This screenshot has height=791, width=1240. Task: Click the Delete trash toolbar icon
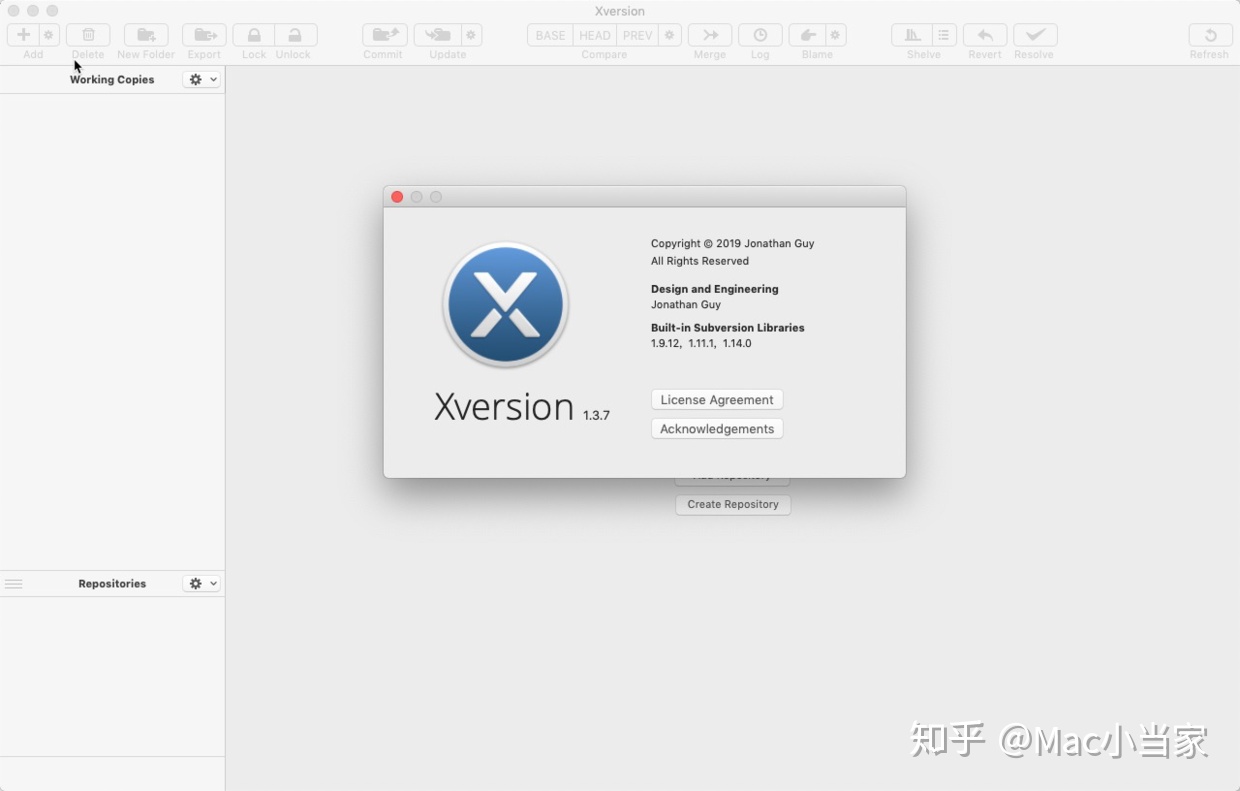(x=88, y=35)
